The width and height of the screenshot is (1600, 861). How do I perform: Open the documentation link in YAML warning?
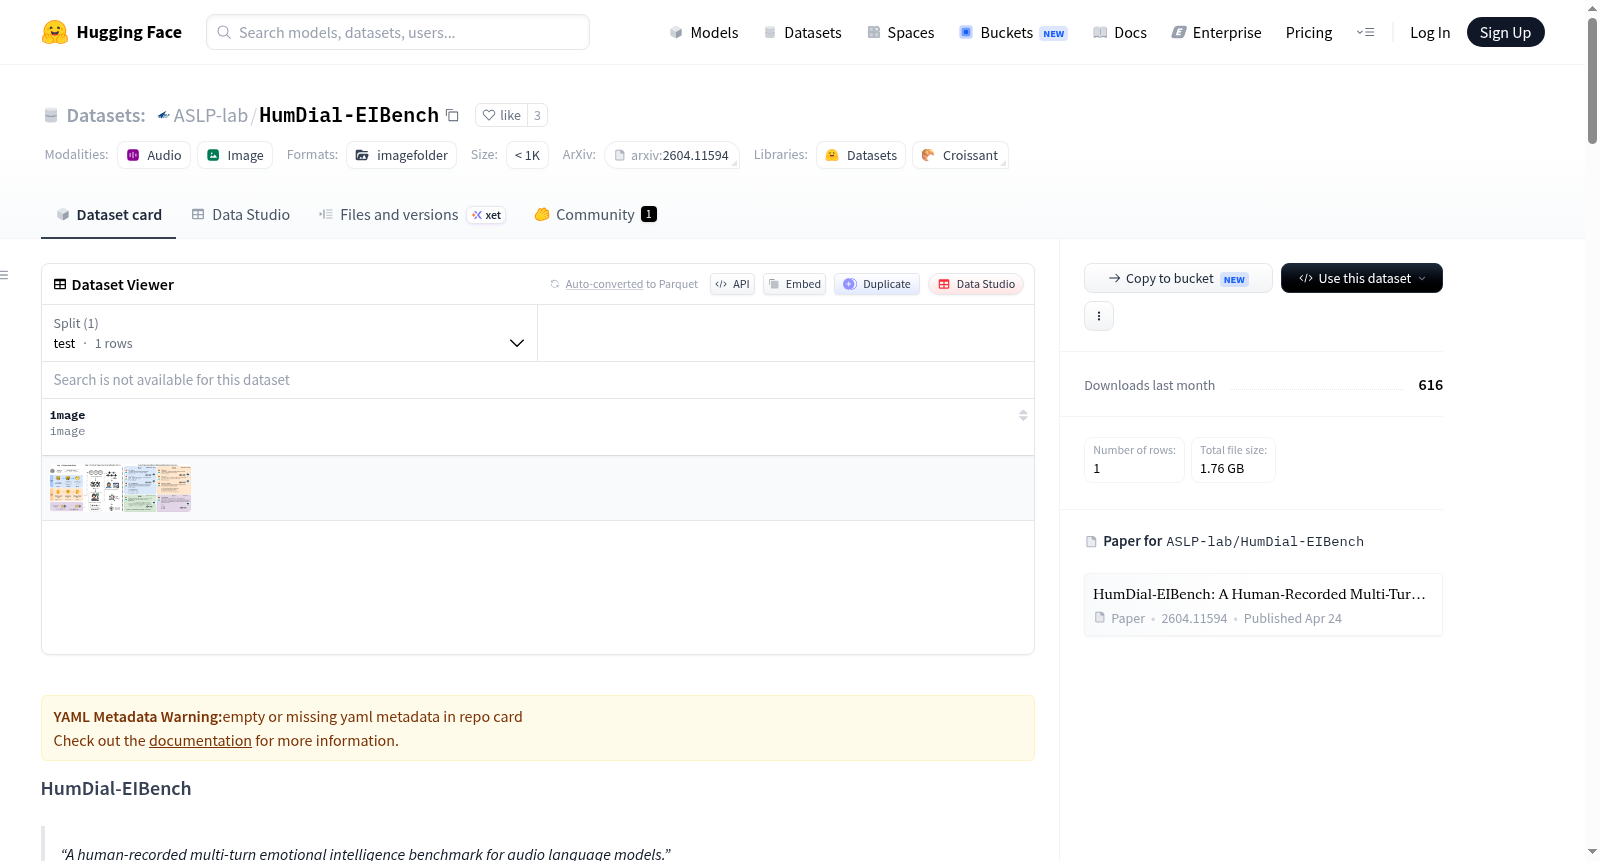pos(200,741)
